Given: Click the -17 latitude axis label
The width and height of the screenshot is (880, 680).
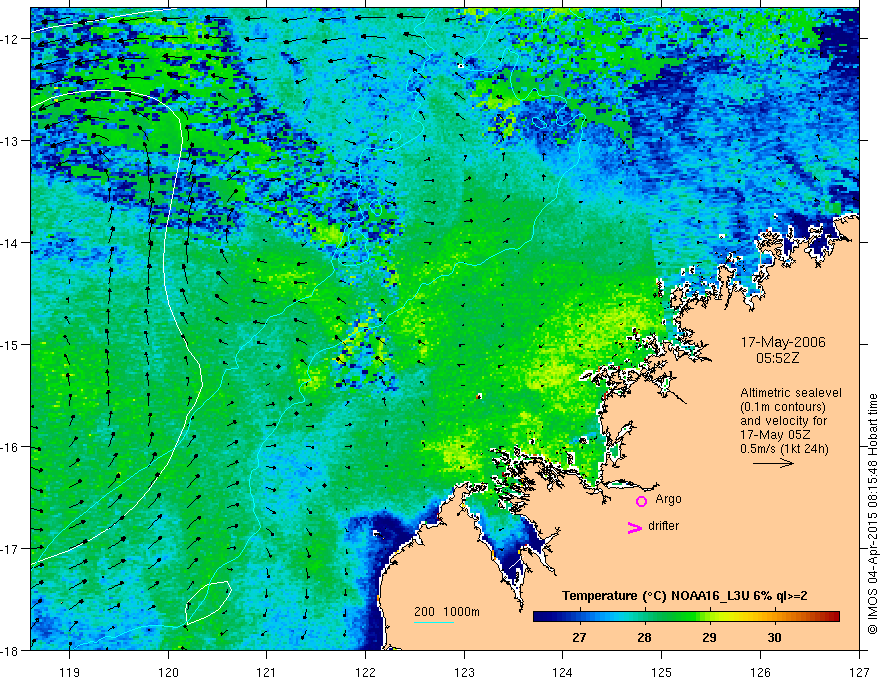Looking at the screenshot, I should [11, 549].
